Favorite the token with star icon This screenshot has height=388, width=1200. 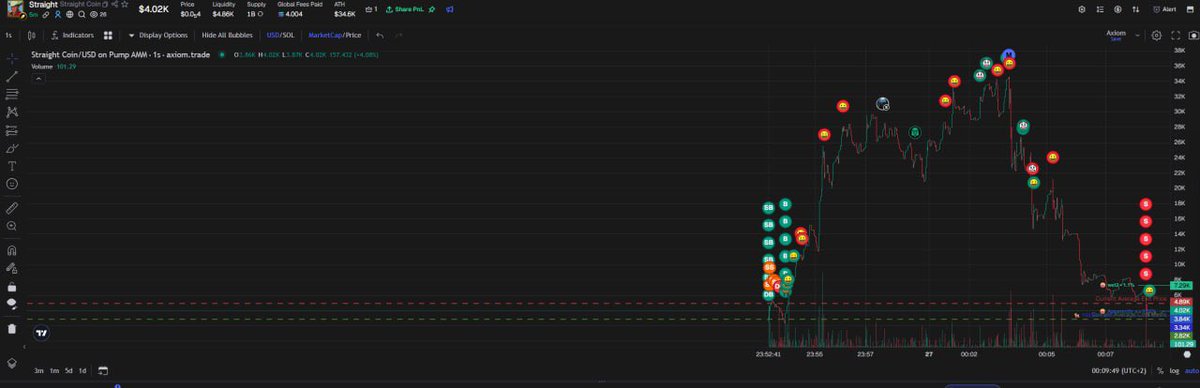click(126, 5)
